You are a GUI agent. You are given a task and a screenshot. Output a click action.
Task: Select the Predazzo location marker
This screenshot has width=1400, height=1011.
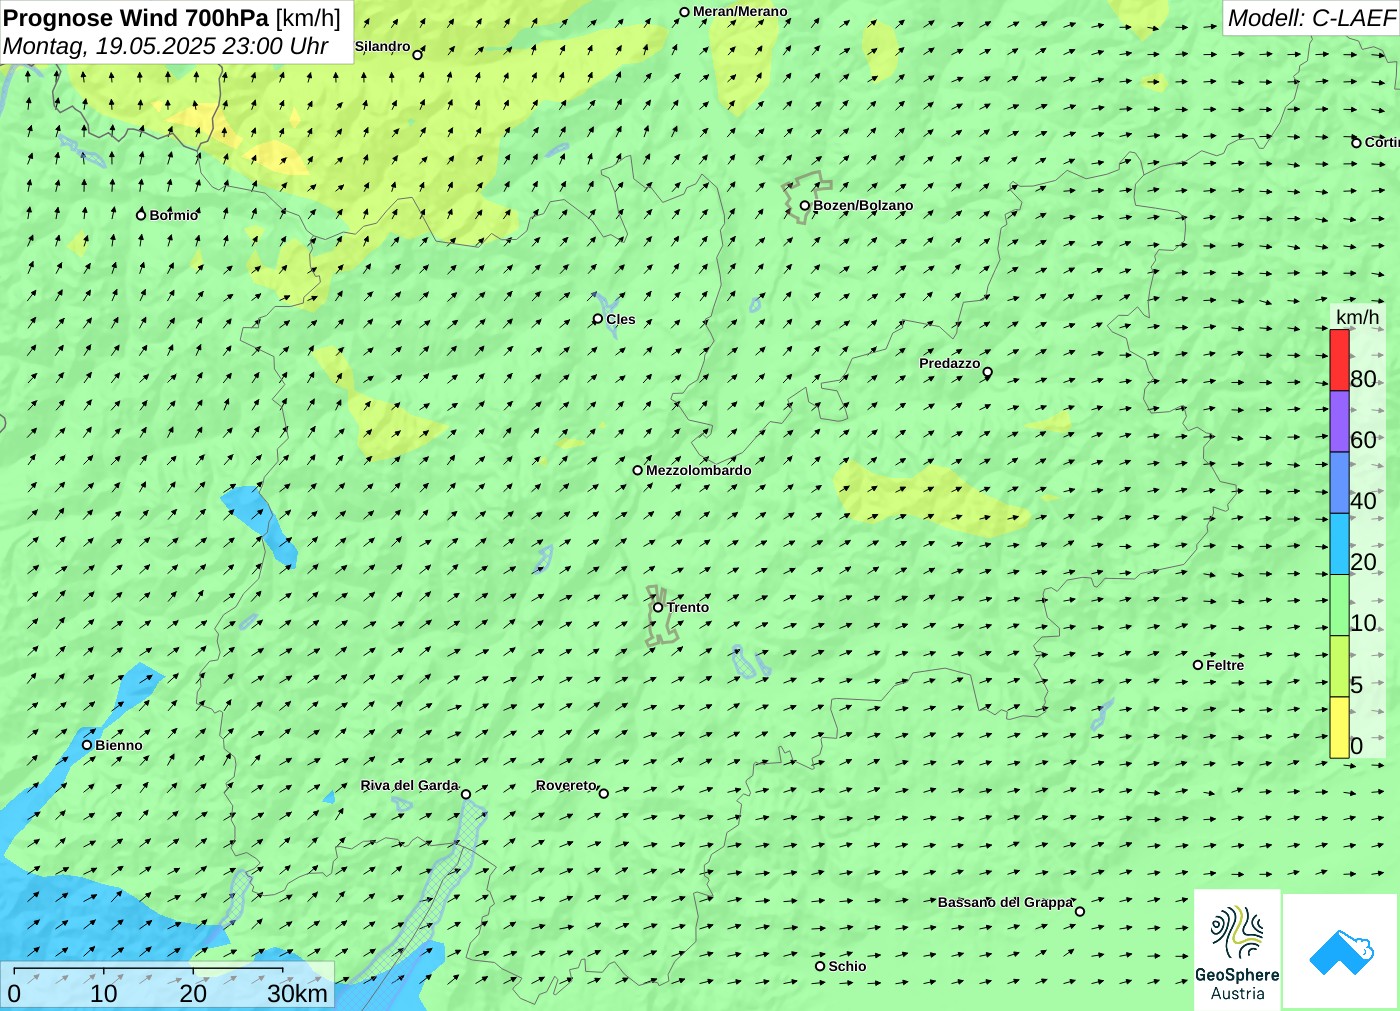coord(987,372)
